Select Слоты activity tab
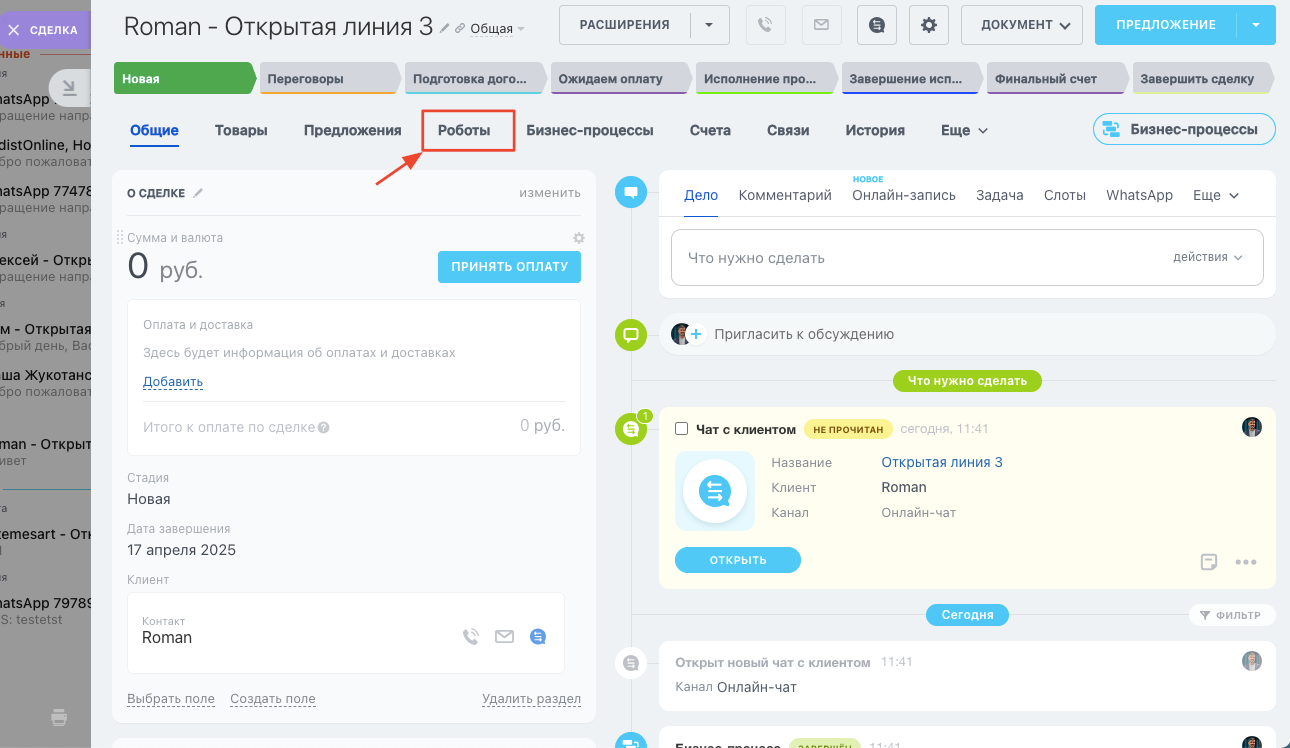Viewport: 1290px width, 748px height. tap(1065, 195)
